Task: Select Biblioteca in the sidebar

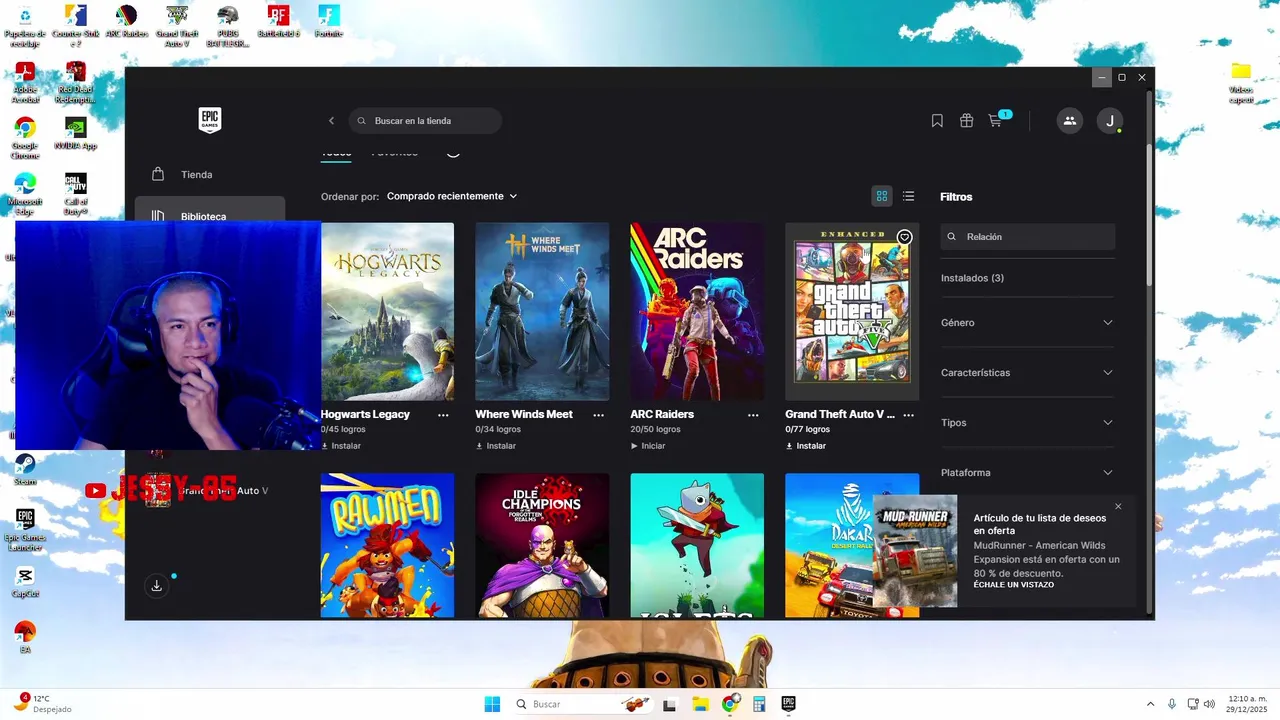Action: (210, 214)
